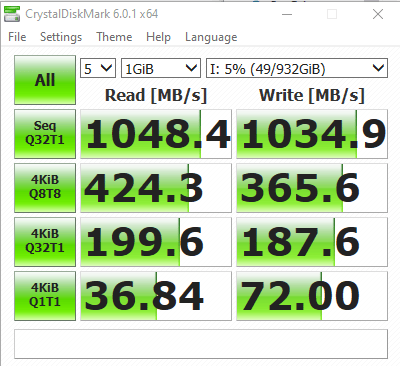
Task: Click the sequential write result 1034.9
Action: tap(312, 134)
